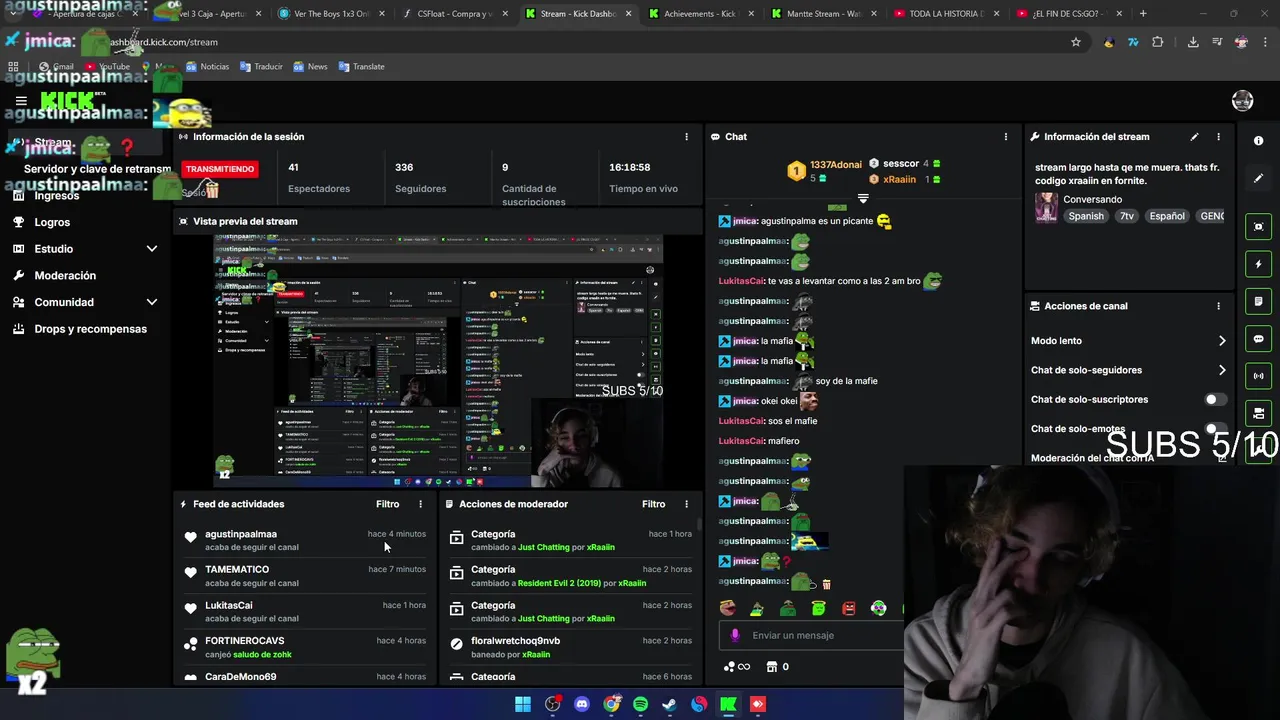This screenshot has width=1280, height=720.
Task: Open Drops y recompensas page
Action: [x=90, y=329]
